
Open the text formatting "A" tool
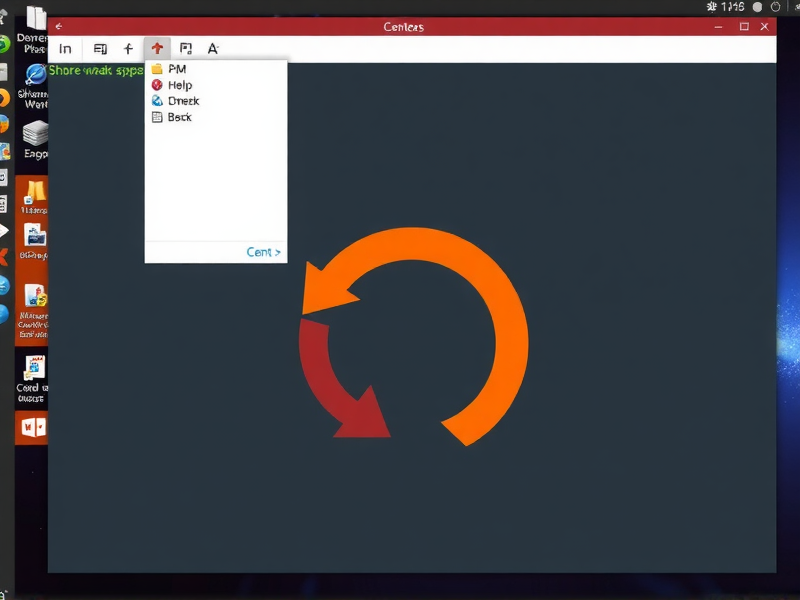212,47
